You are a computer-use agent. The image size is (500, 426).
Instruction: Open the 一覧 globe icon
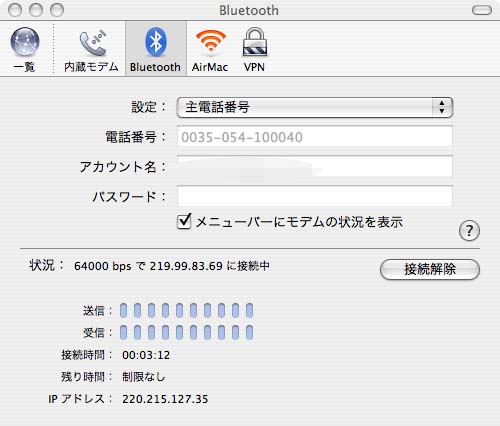point(25,42)
